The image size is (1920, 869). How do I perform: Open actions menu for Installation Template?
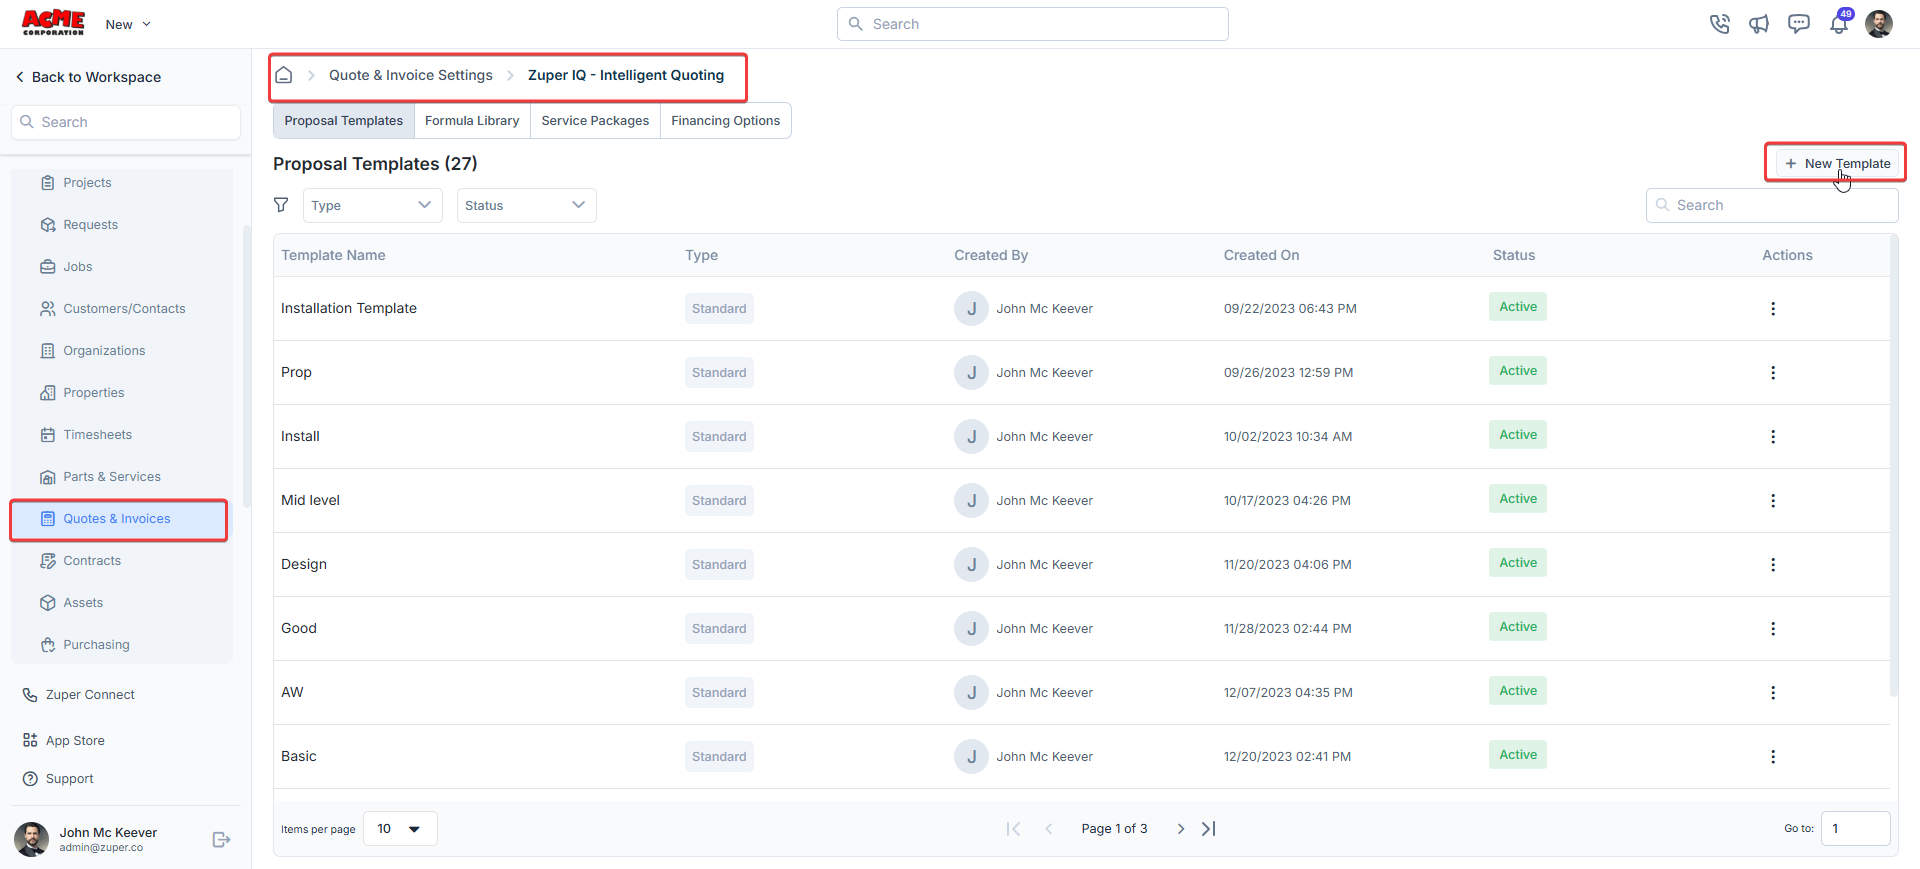click(x=1773, y=309)
